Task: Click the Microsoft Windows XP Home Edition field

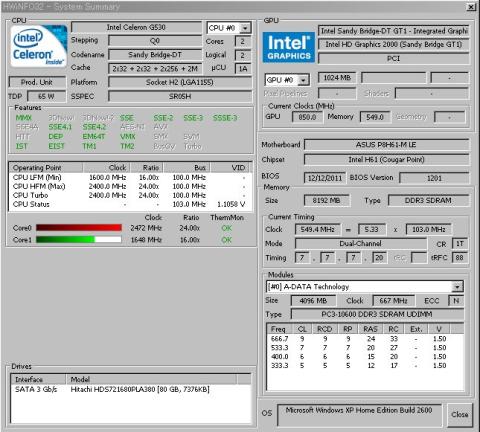Action: click(x=359, y=415)
